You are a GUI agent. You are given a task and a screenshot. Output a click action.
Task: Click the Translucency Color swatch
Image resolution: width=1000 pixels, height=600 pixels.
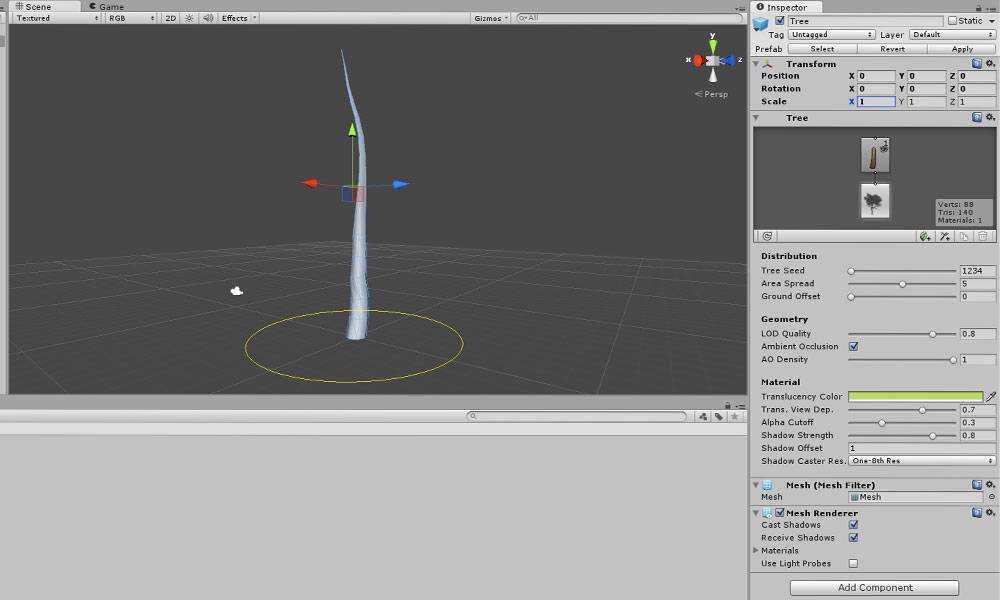coord(915,397)
